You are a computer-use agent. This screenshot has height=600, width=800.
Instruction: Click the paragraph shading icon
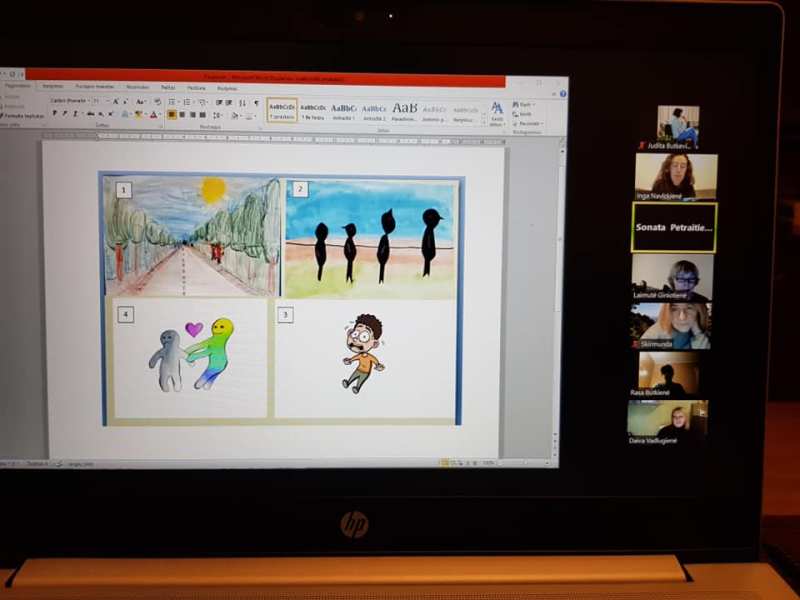(236, 116)
